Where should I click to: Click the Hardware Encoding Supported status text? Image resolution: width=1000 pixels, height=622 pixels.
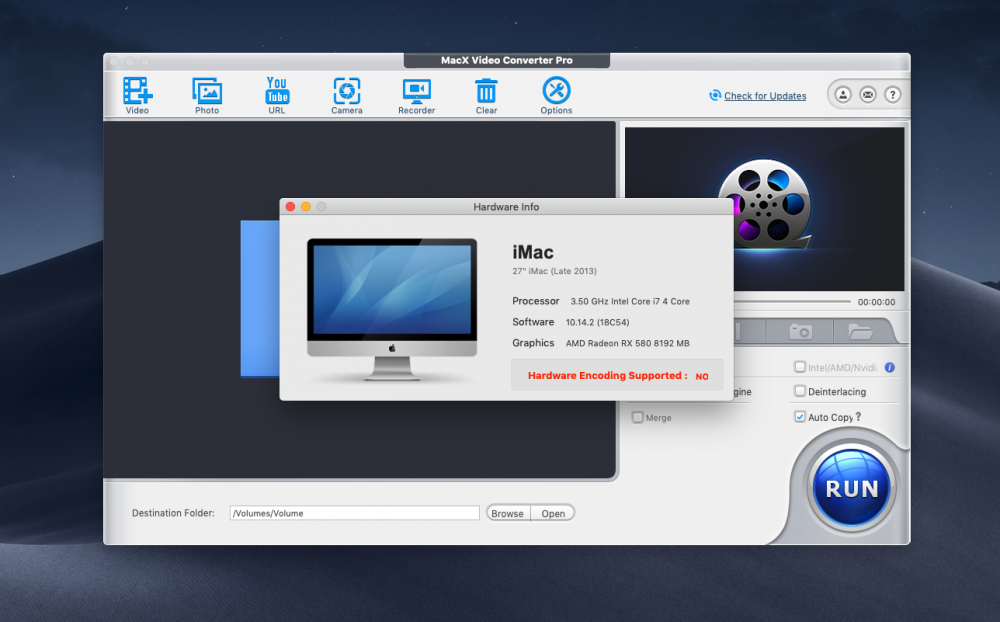click(617, 376)
